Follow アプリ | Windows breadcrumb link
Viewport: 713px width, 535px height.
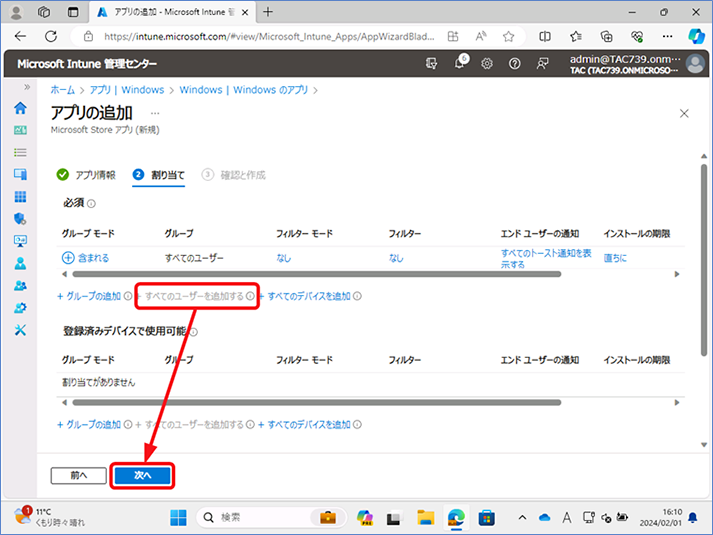pos(127,90)
